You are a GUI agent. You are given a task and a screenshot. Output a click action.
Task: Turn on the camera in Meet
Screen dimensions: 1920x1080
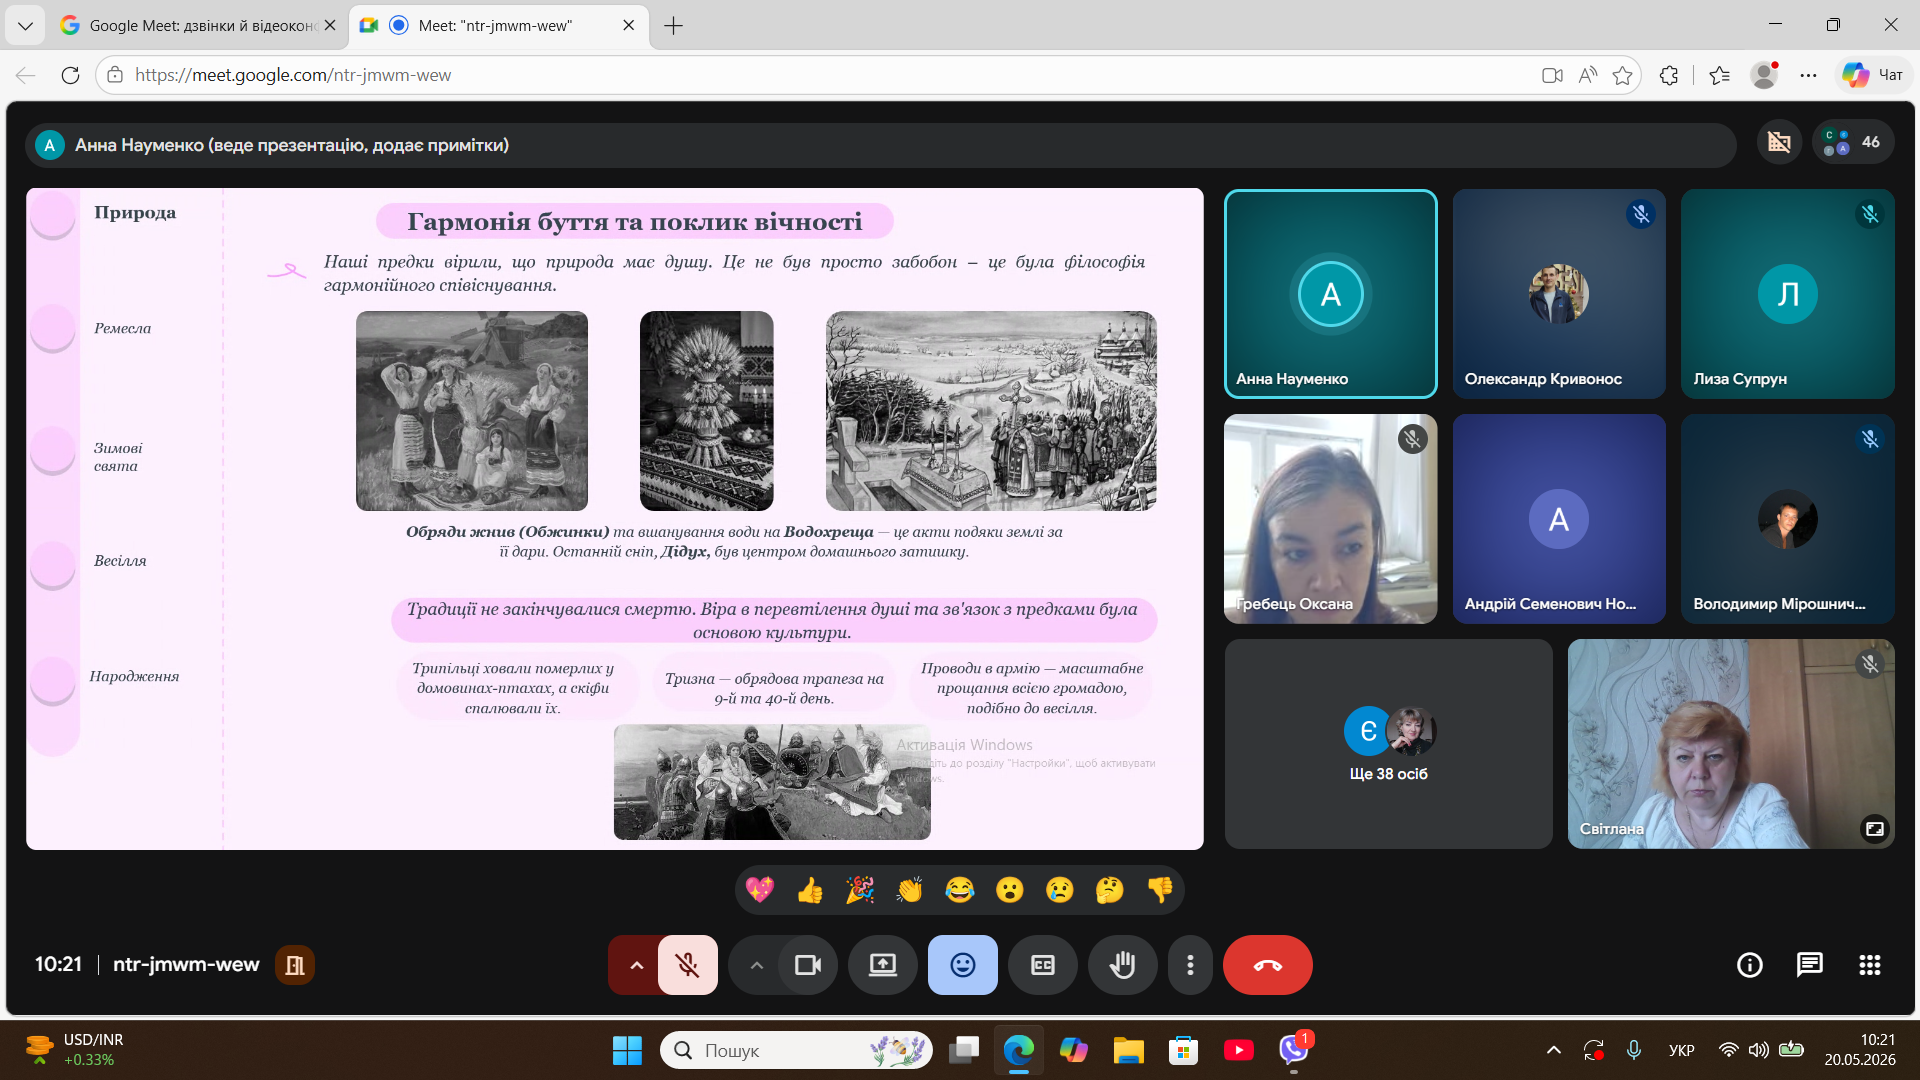808,965
